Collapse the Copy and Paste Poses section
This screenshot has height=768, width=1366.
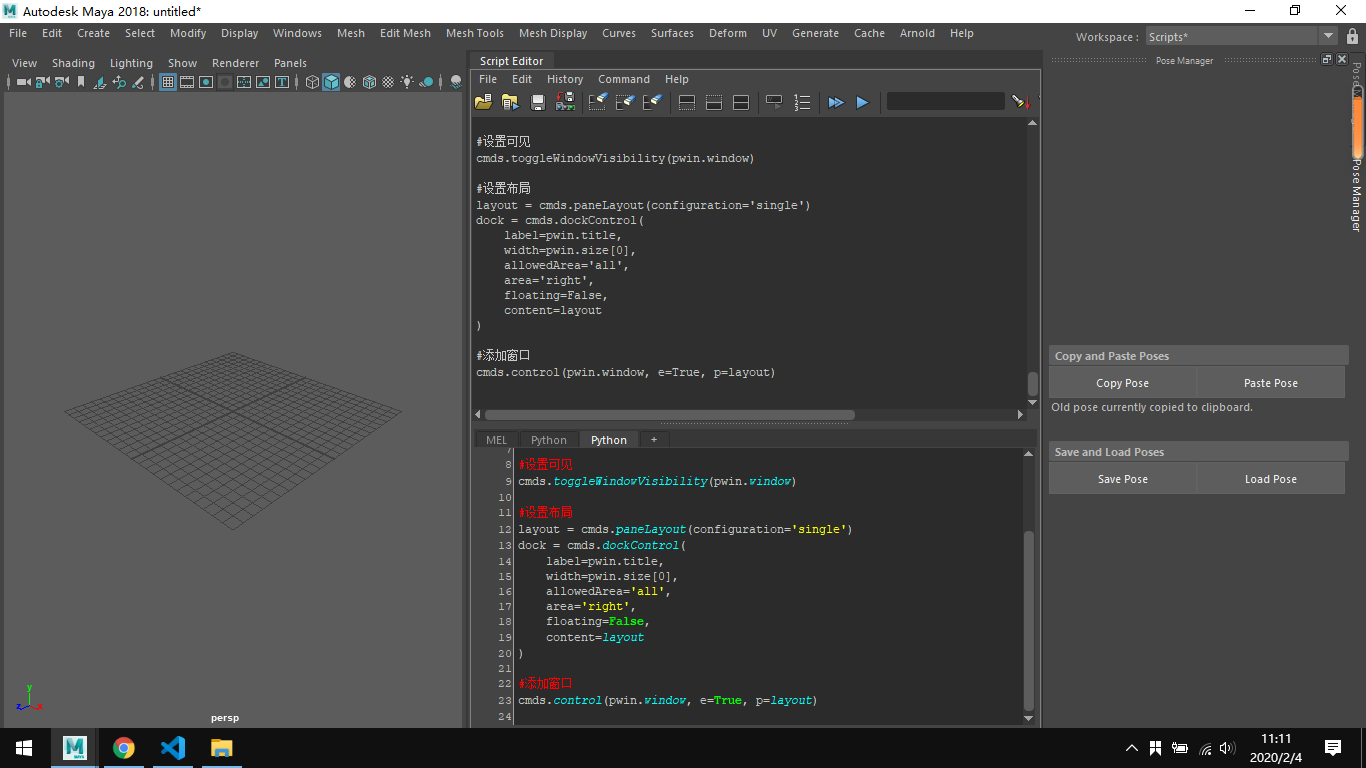pyautogui.click(x=1198, y=356)
